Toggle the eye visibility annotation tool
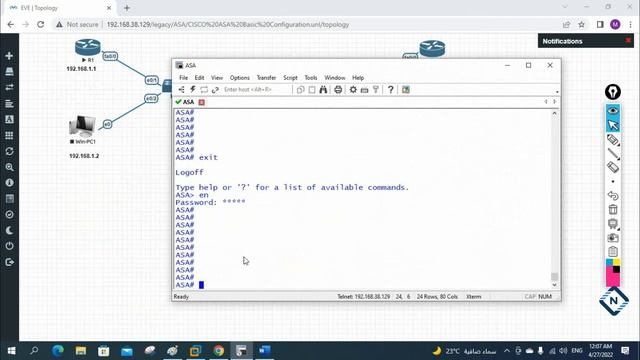640x360 pixels. pyautogui.click(x=613, y=111)
